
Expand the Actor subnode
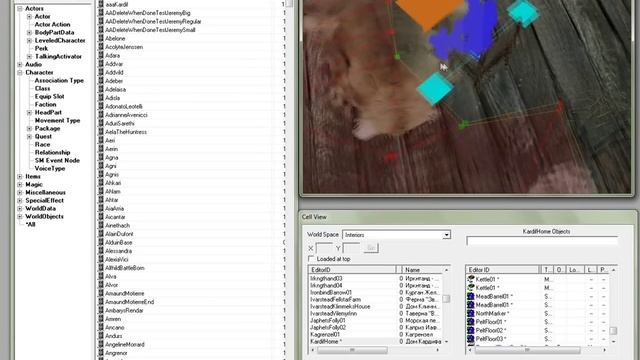coord(29,17)
